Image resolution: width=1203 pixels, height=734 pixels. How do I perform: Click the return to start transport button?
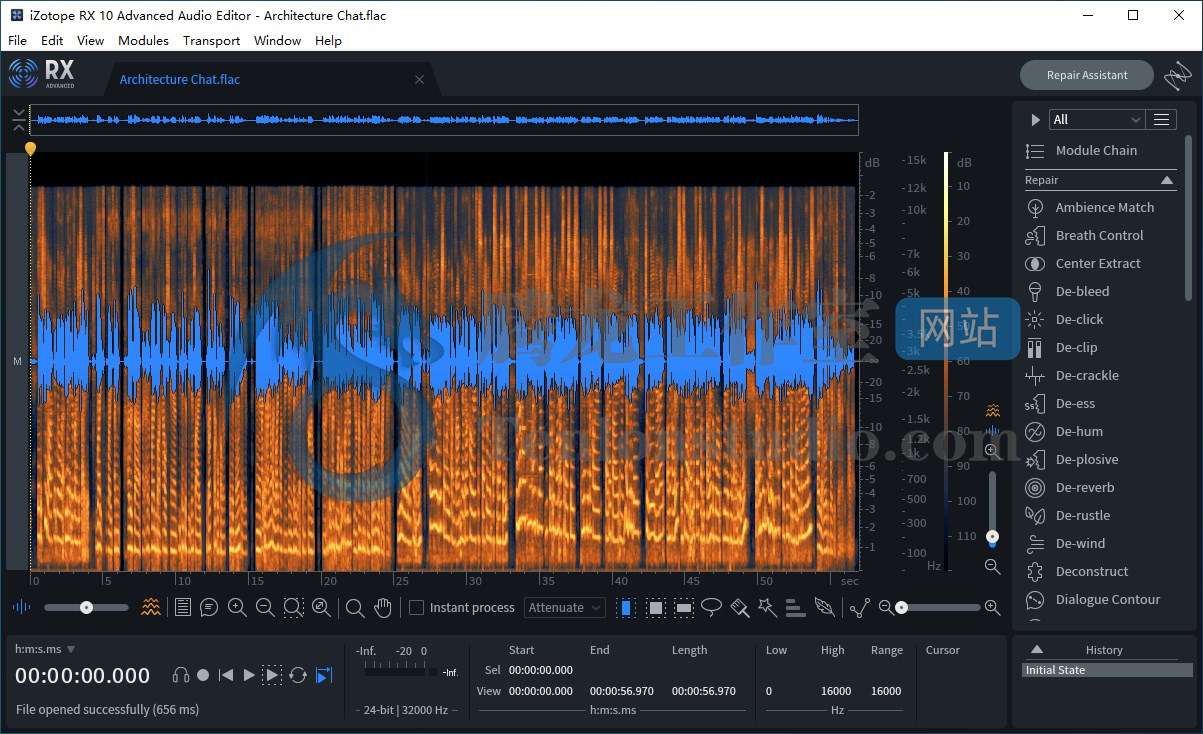click(226, 675)
